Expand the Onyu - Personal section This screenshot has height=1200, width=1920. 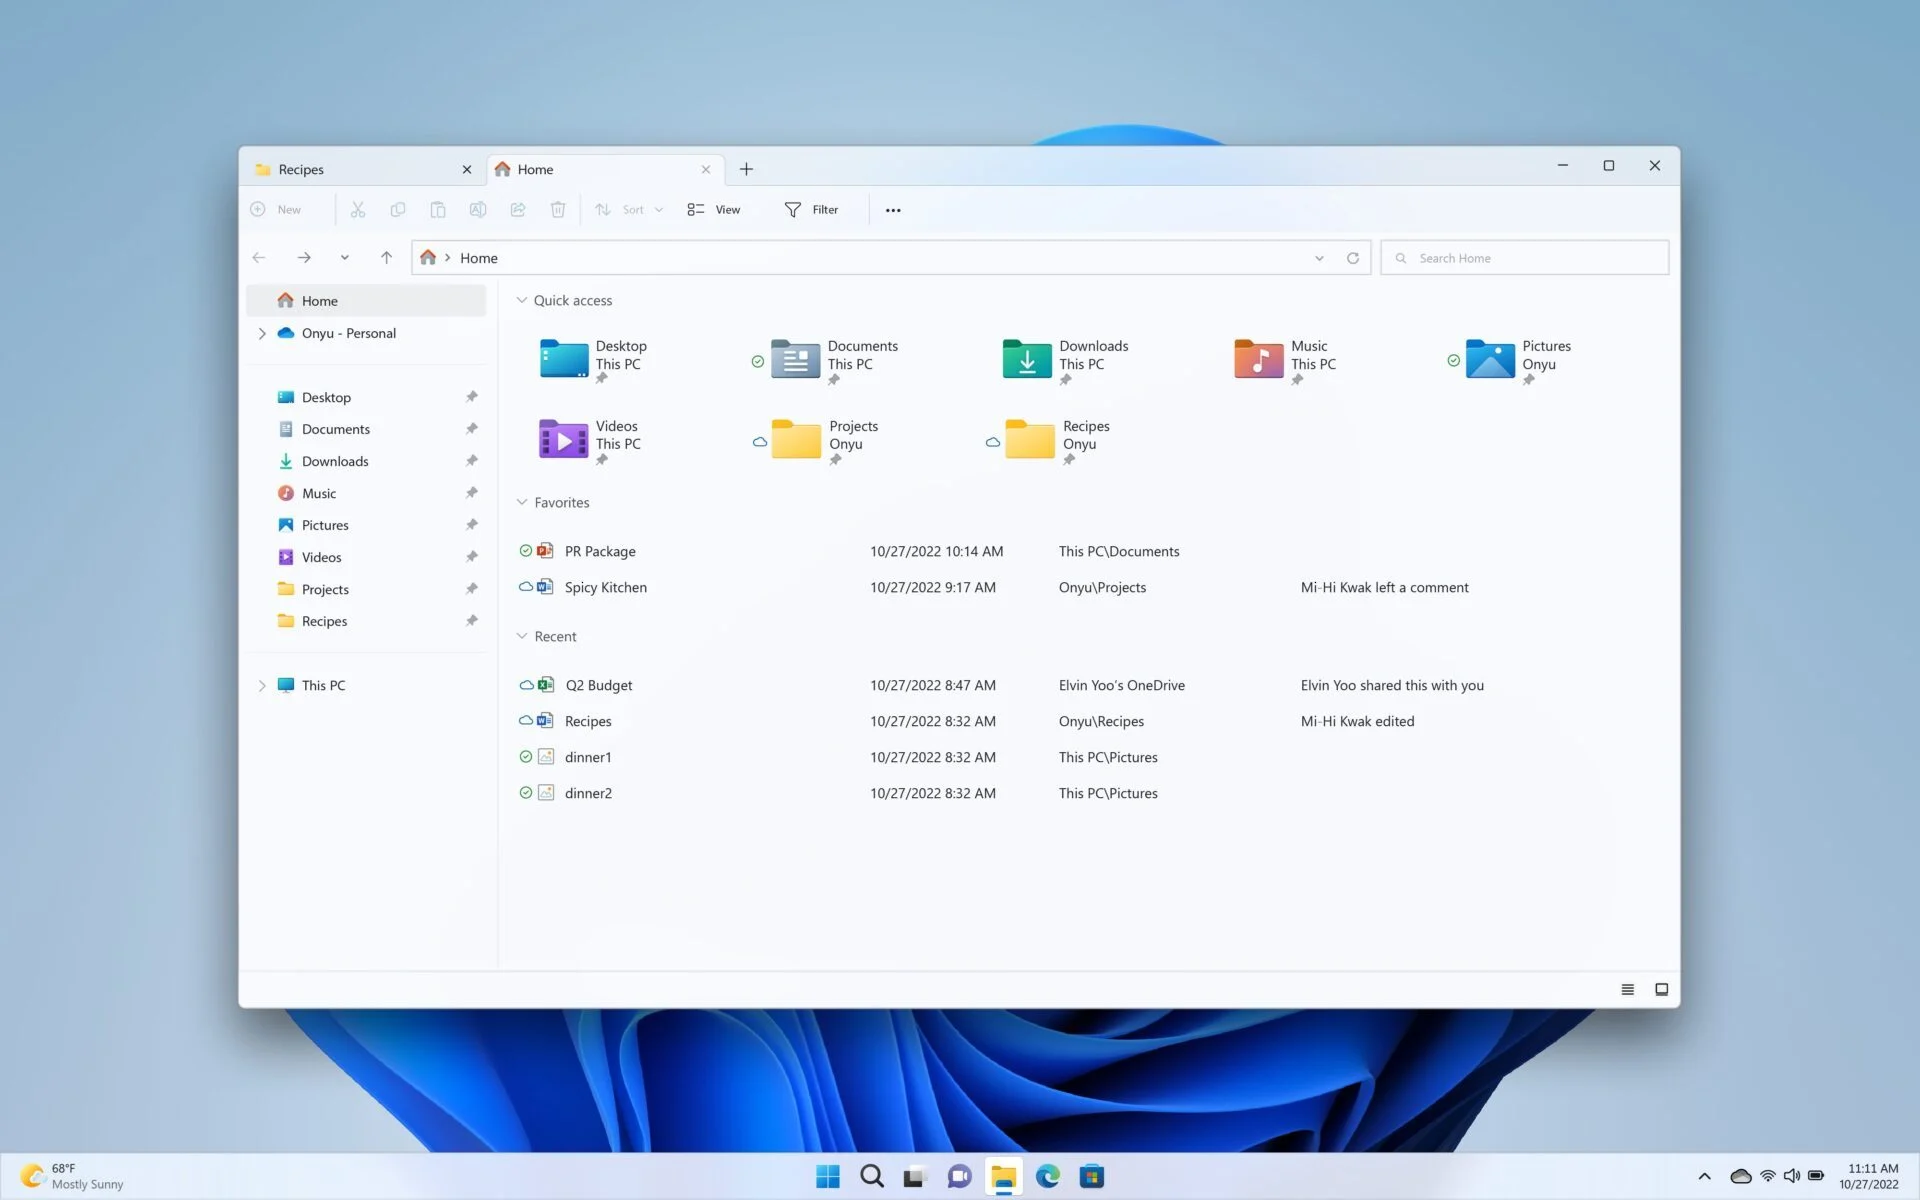pyautogui.click(x=261, y=332)
